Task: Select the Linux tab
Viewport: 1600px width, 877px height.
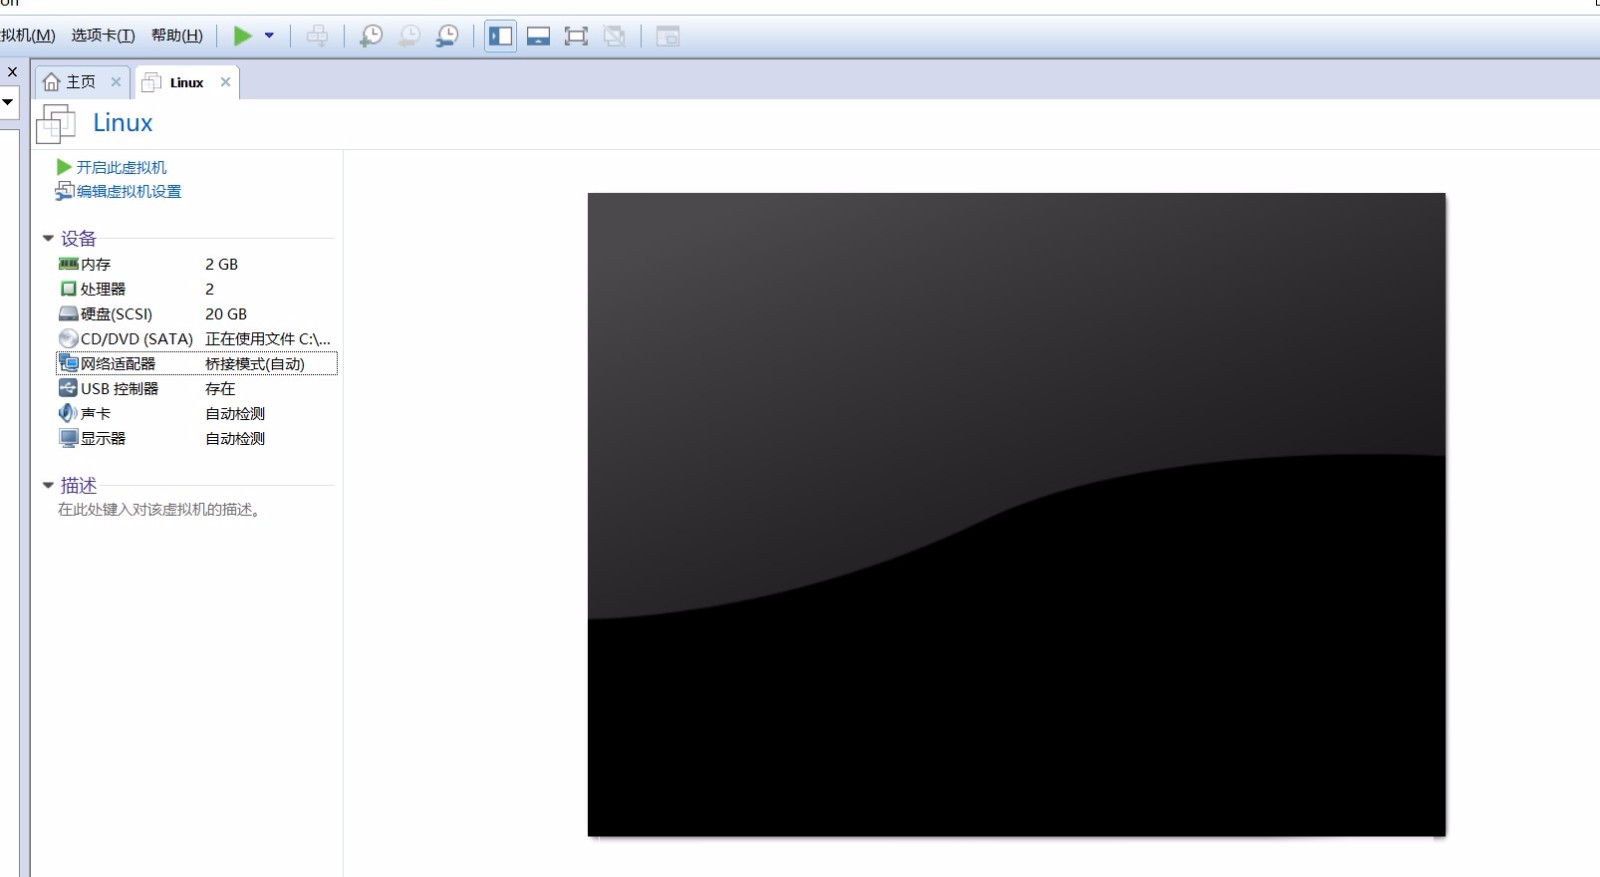Action: (186, 82)
